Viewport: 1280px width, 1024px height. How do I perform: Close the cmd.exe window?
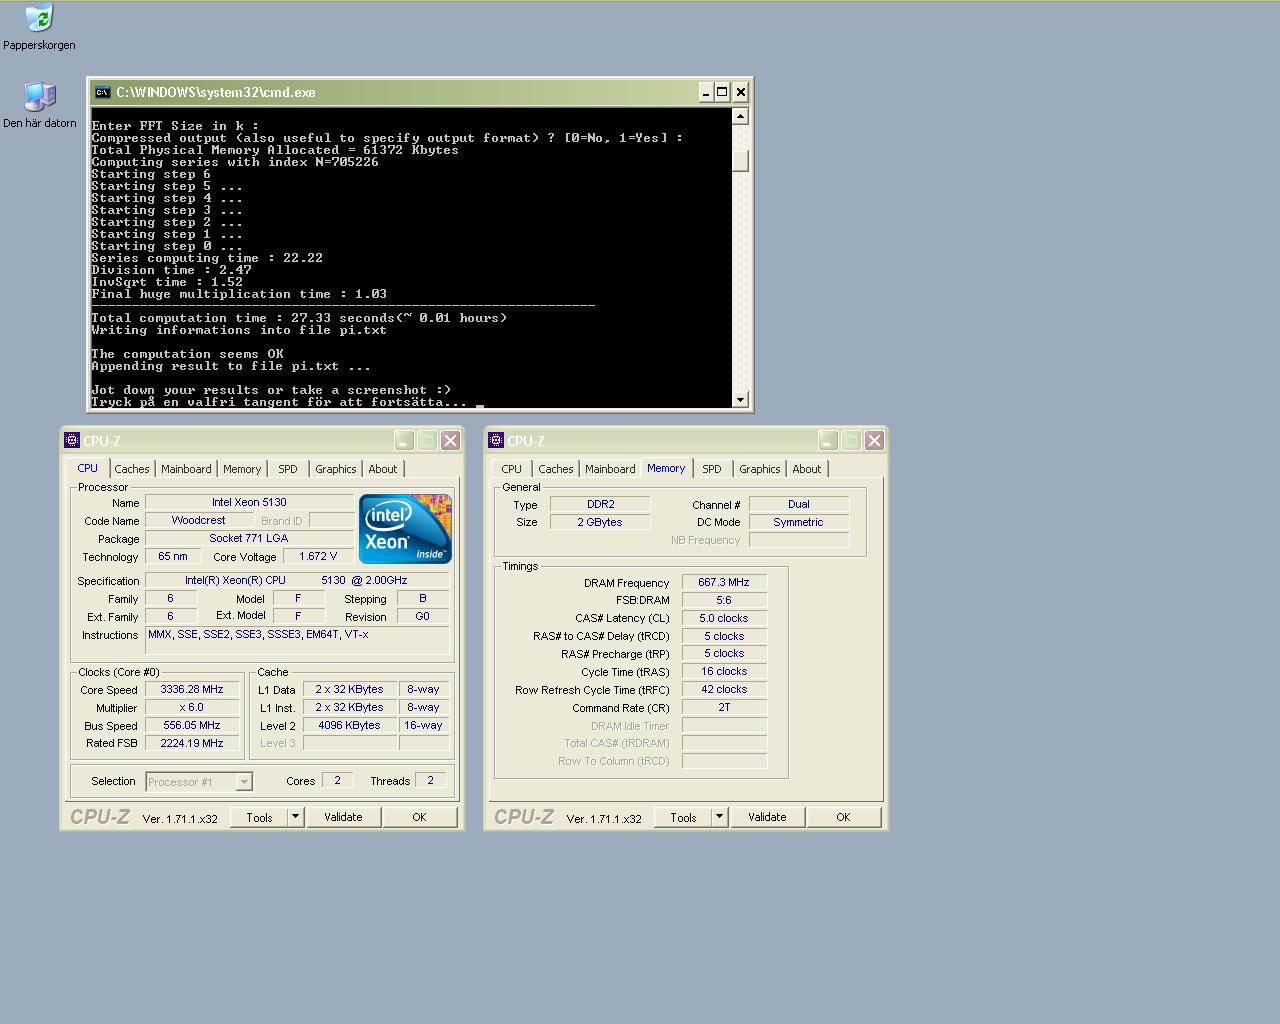pyautogui.click(x=740, y=92)
